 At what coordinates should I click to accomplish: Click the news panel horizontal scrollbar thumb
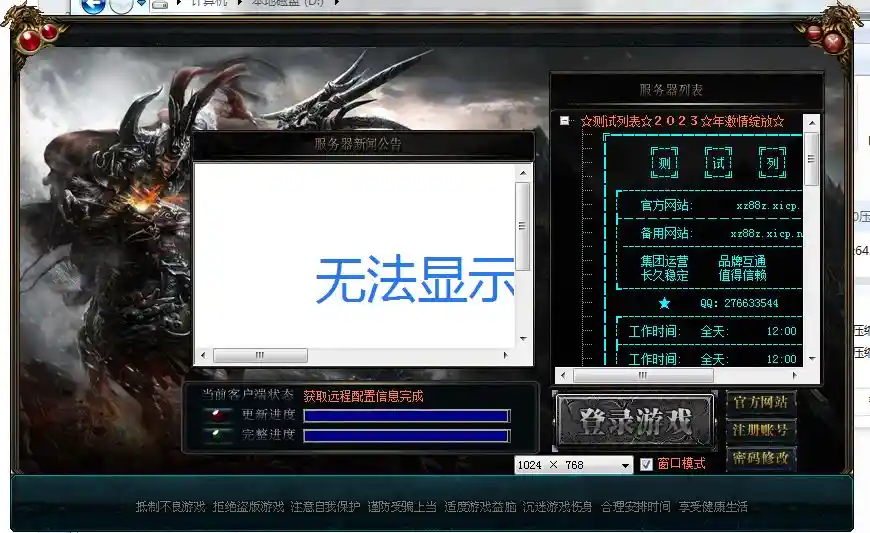(x=260, y=355)
